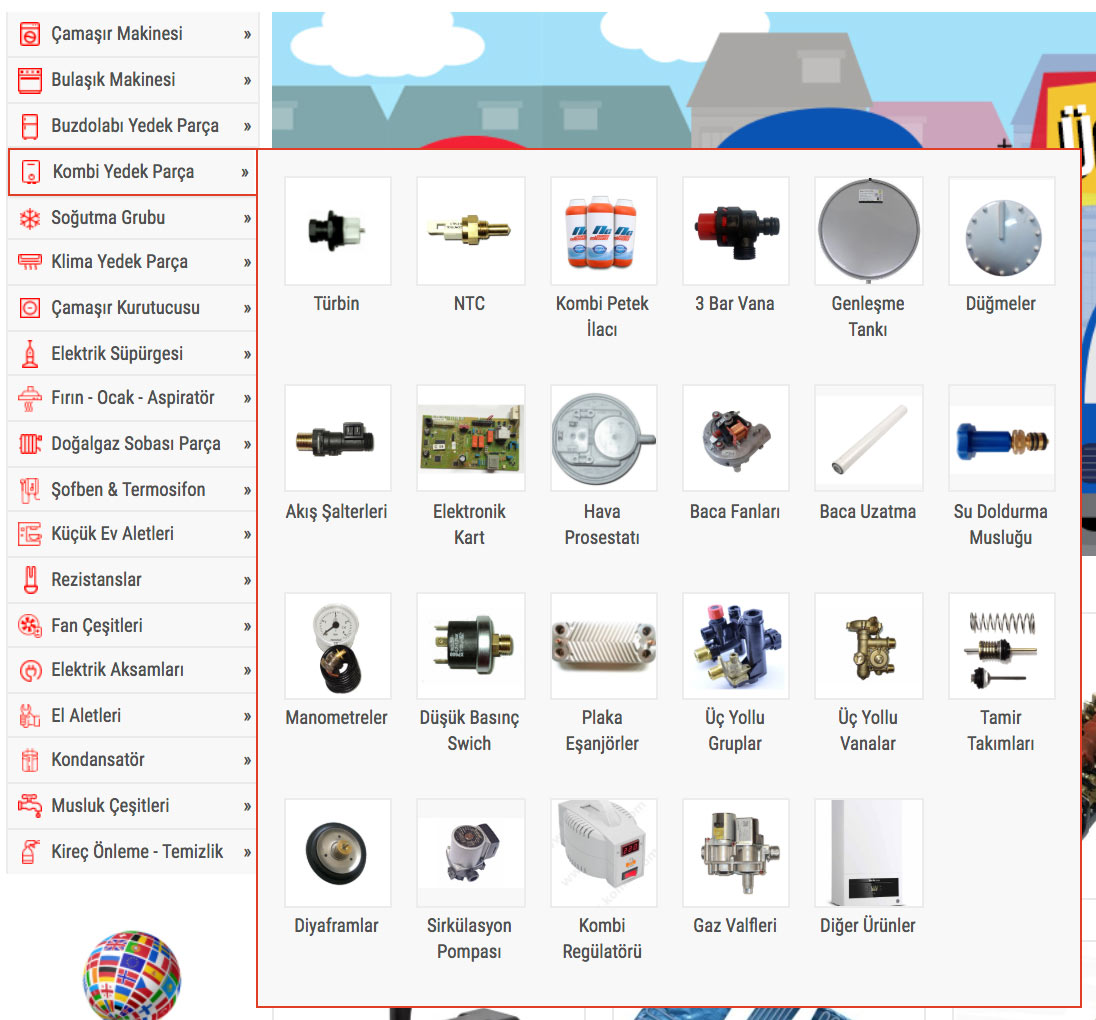
Task: Click the washing machine icon beside Çamaşır Makinesi
Action: coord(29,34)
